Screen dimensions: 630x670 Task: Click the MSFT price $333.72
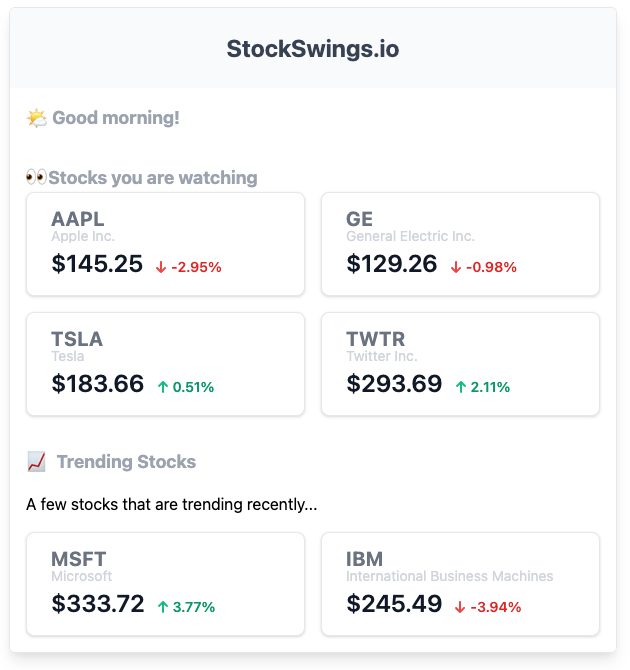[98, 604]
